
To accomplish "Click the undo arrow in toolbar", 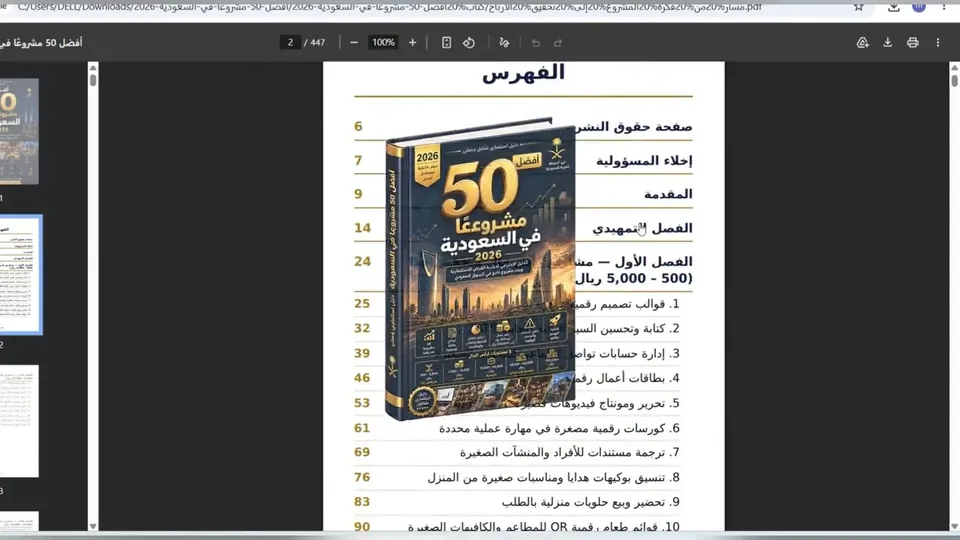I will (x=536, y=42).
